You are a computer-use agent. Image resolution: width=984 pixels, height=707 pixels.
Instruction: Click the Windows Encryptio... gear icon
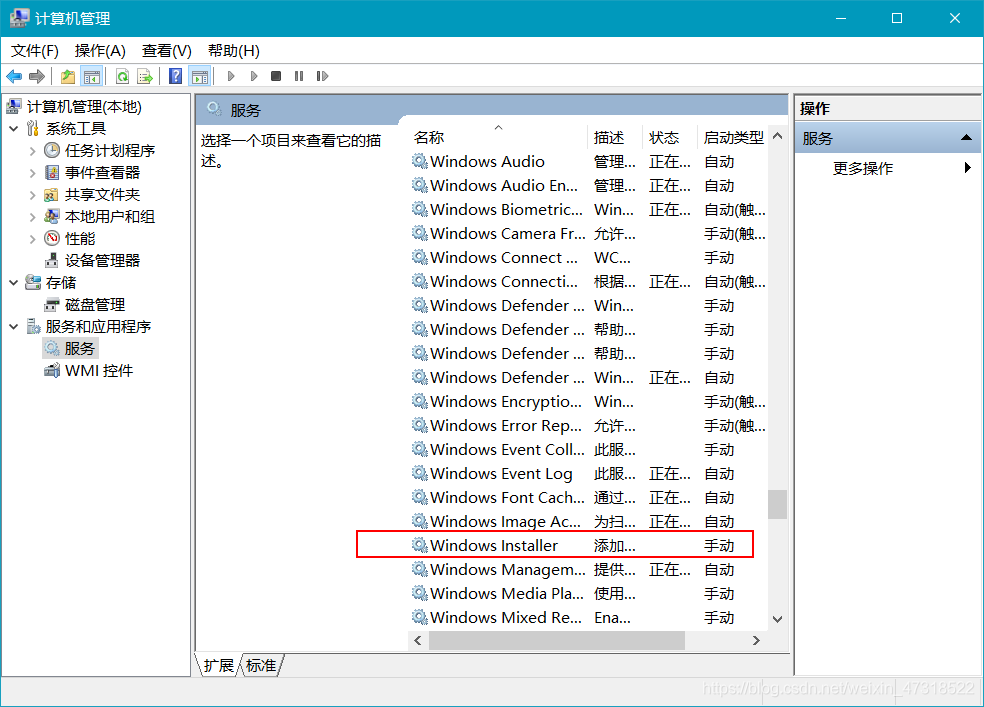[419, 401]
